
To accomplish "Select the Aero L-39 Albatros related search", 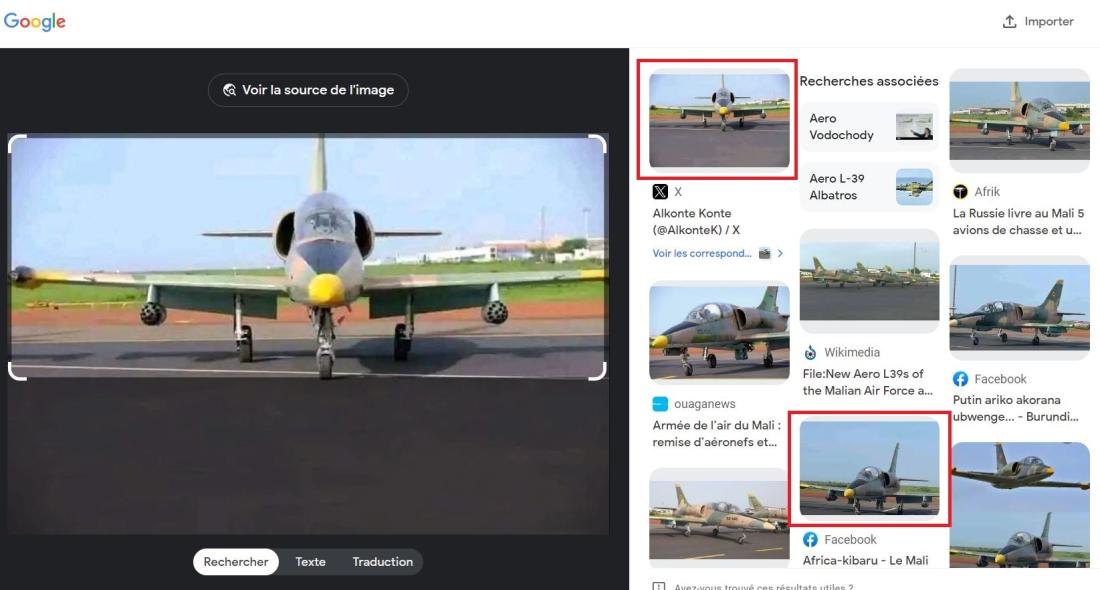I will tap(869, 187).
